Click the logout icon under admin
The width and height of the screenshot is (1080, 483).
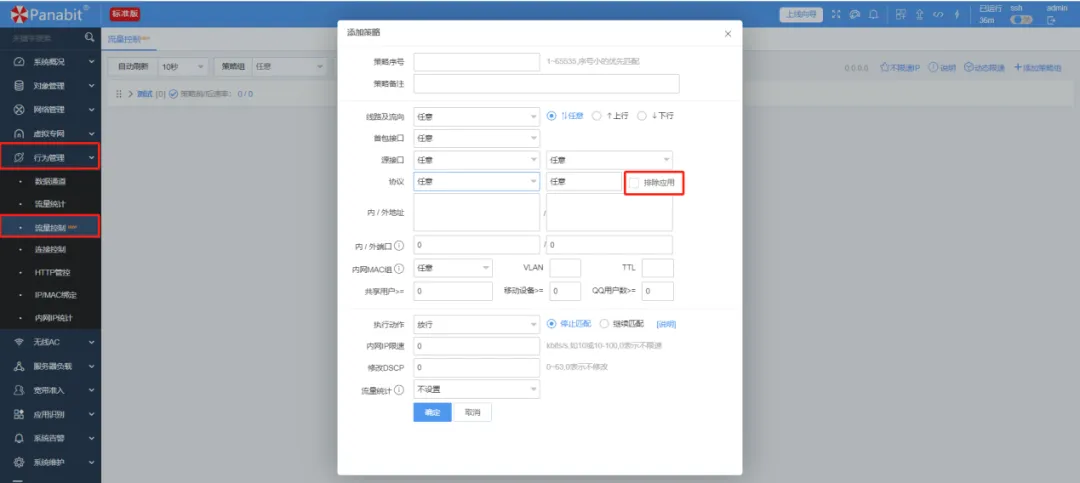click(1051, 20)
